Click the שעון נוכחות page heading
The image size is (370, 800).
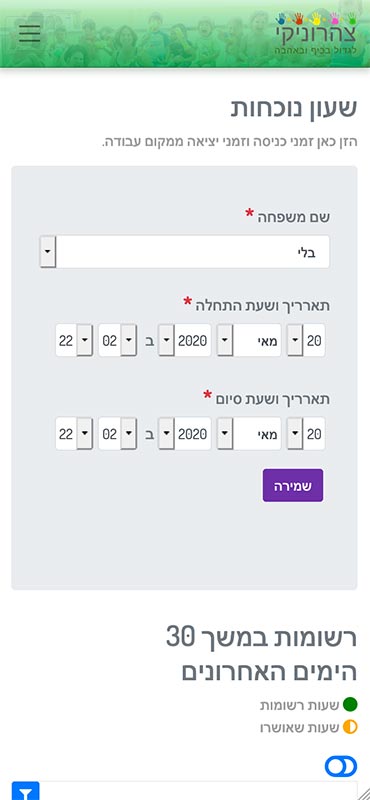point(293,108)
